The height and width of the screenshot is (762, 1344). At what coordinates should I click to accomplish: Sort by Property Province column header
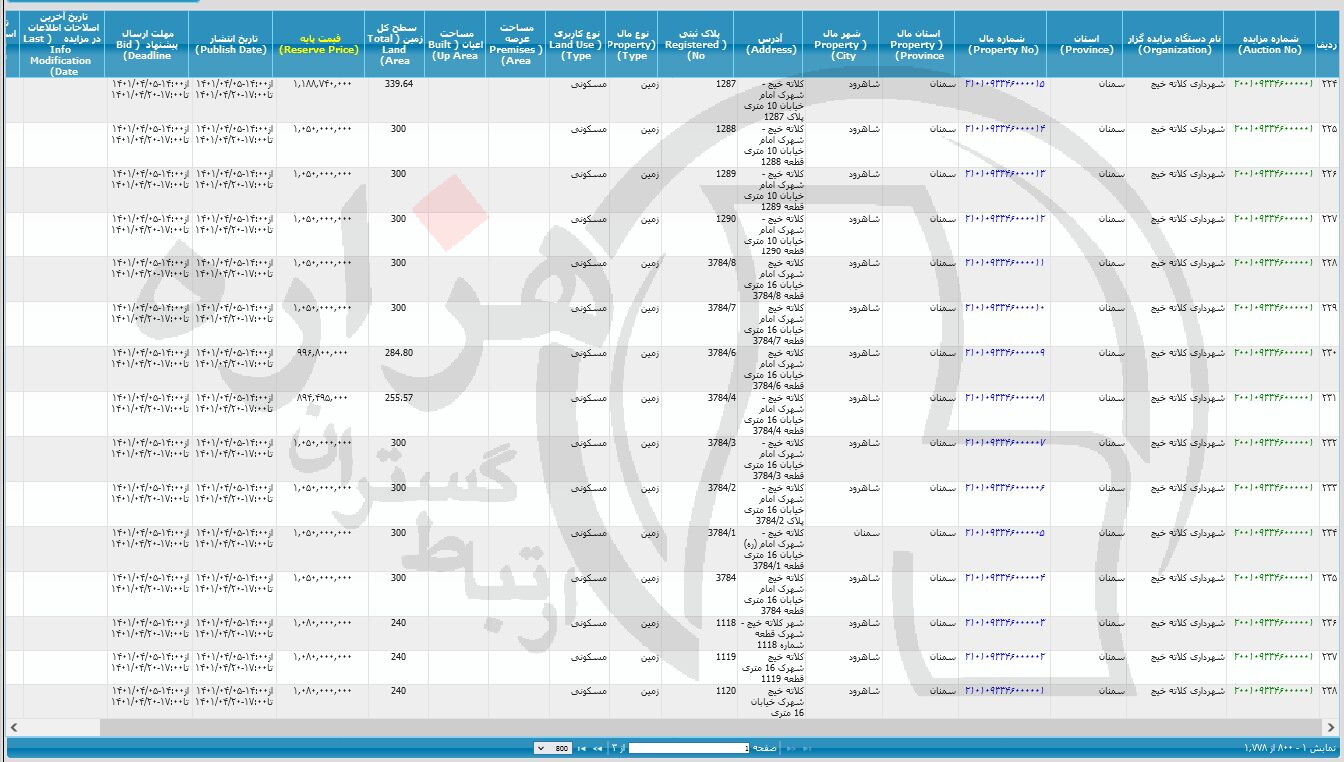point(917,44)
